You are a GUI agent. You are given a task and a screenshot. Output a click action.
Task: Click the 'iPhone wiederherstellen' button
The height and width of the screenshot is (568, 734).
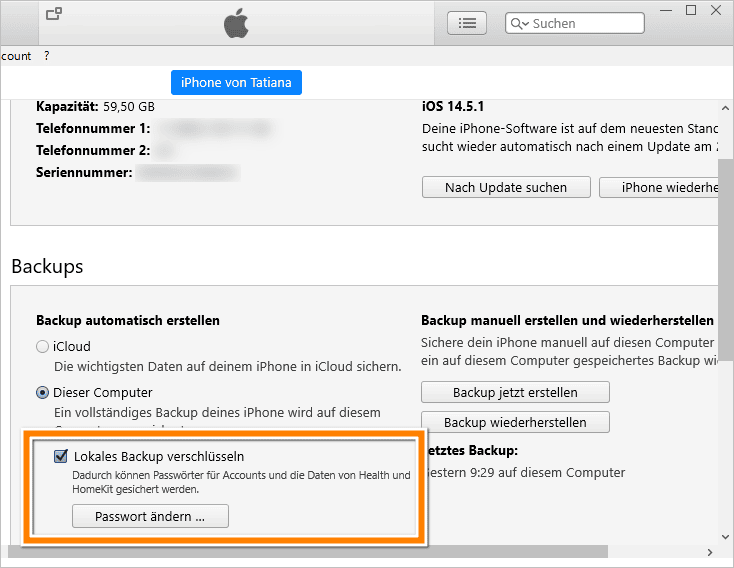tap(659, 187)
